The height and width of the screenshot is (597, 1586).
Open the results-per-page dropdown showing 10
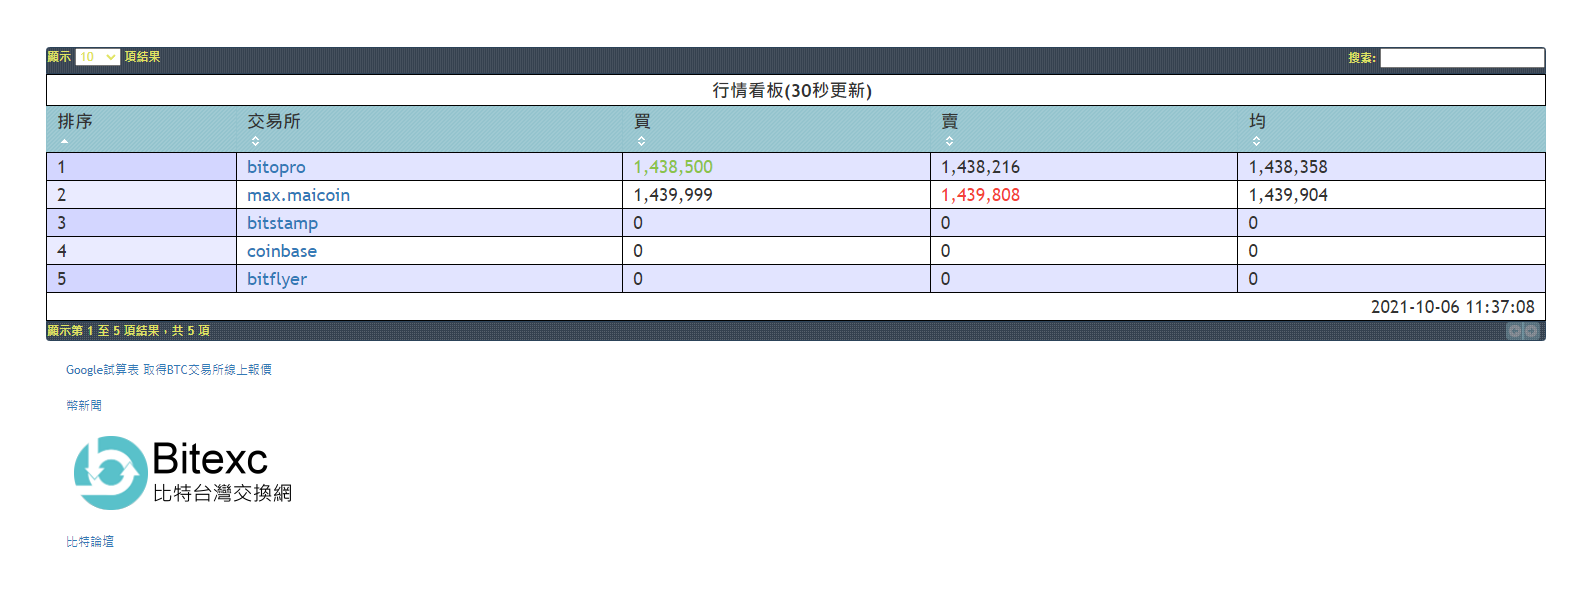pyautogui.click(x=98, y=57)
